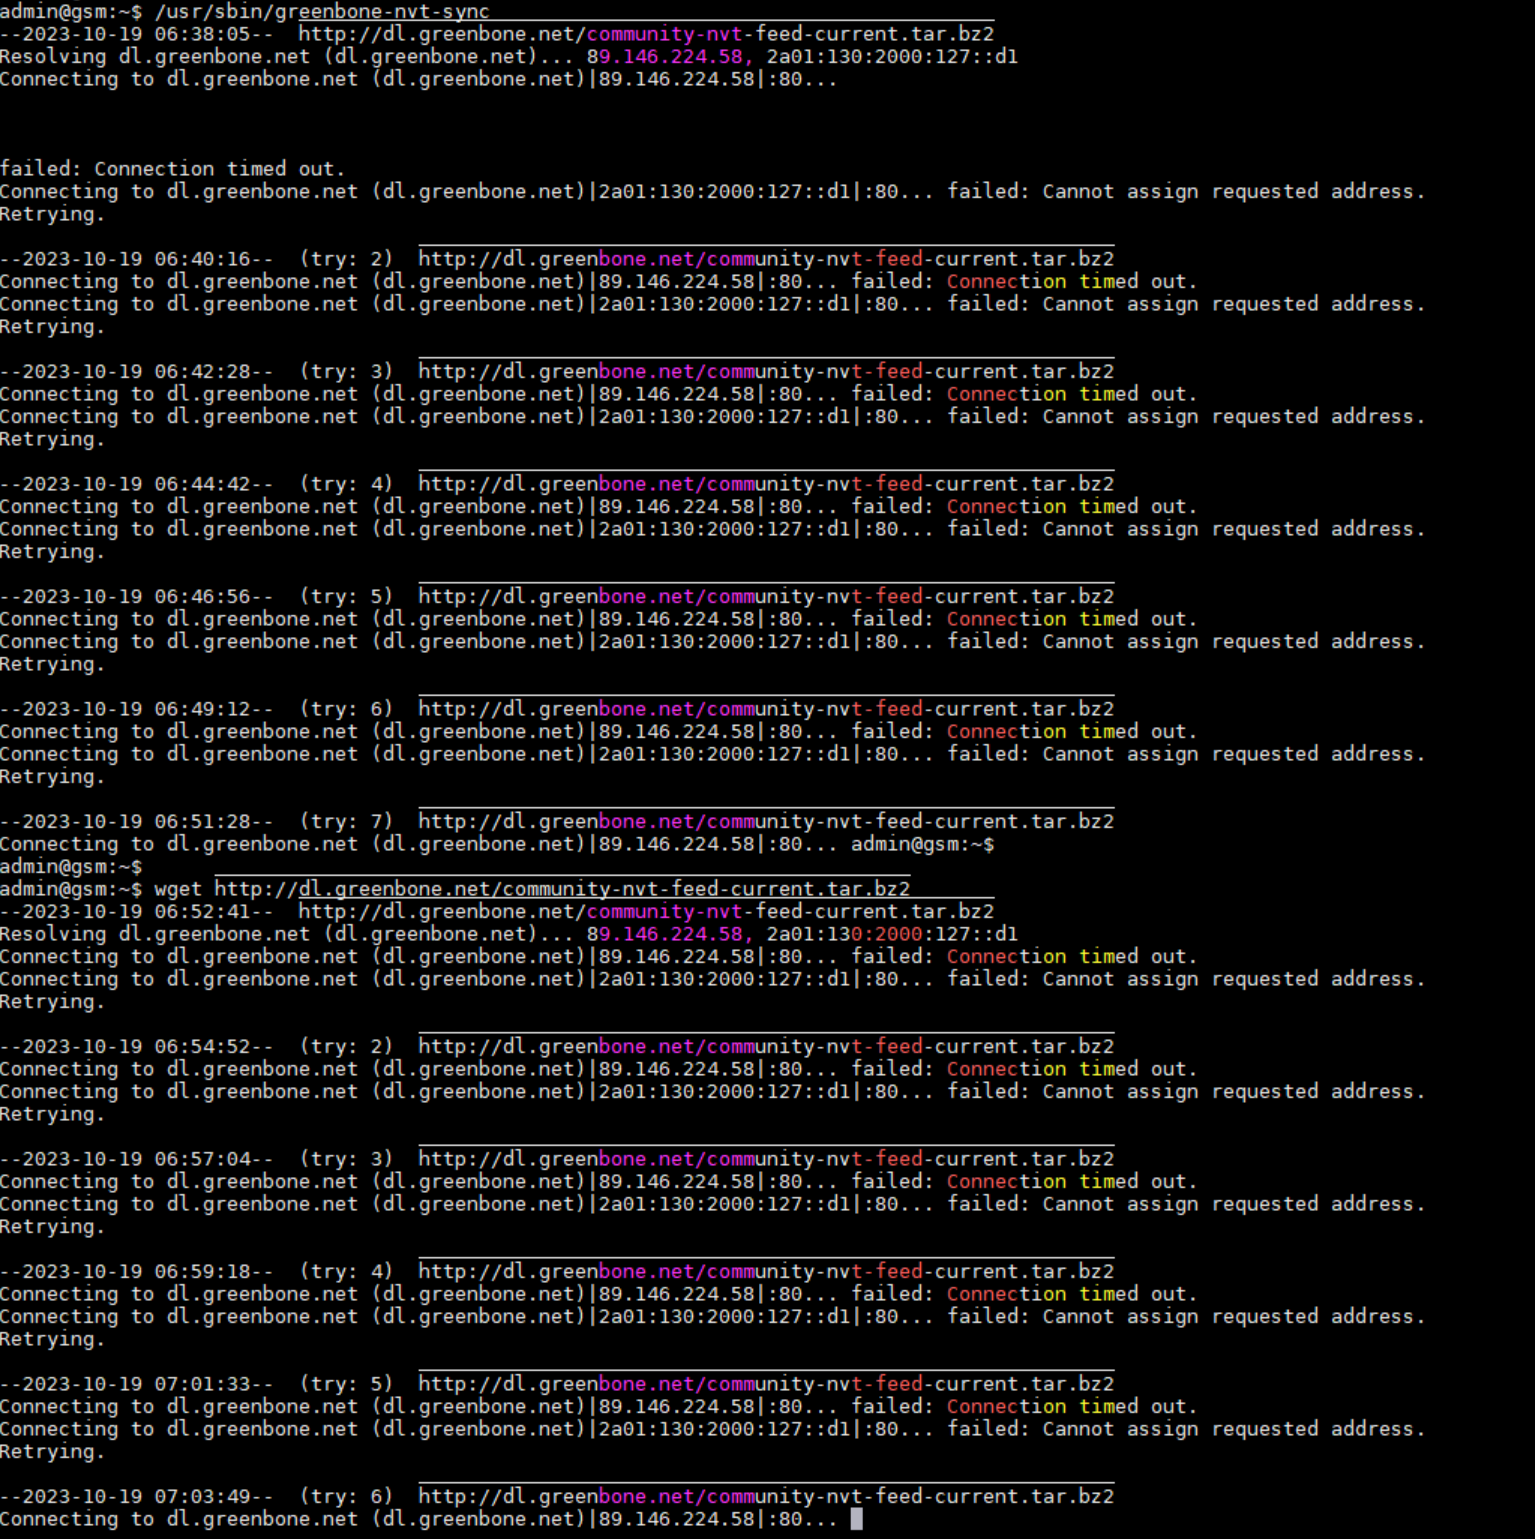Click timestamp "2023-10-19 06:46:56"

pyautogui.click(x=136, y=597)
